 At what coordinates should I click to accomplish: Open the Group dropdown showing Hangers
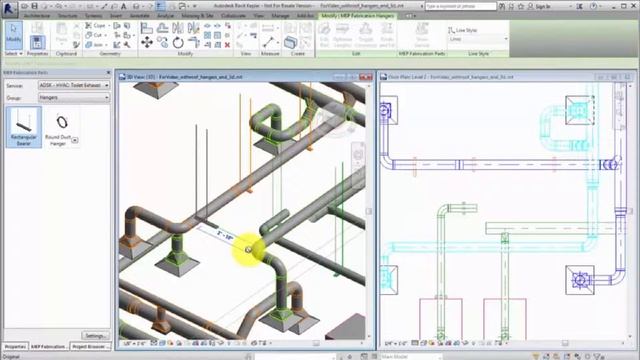[x=74, y=98]
